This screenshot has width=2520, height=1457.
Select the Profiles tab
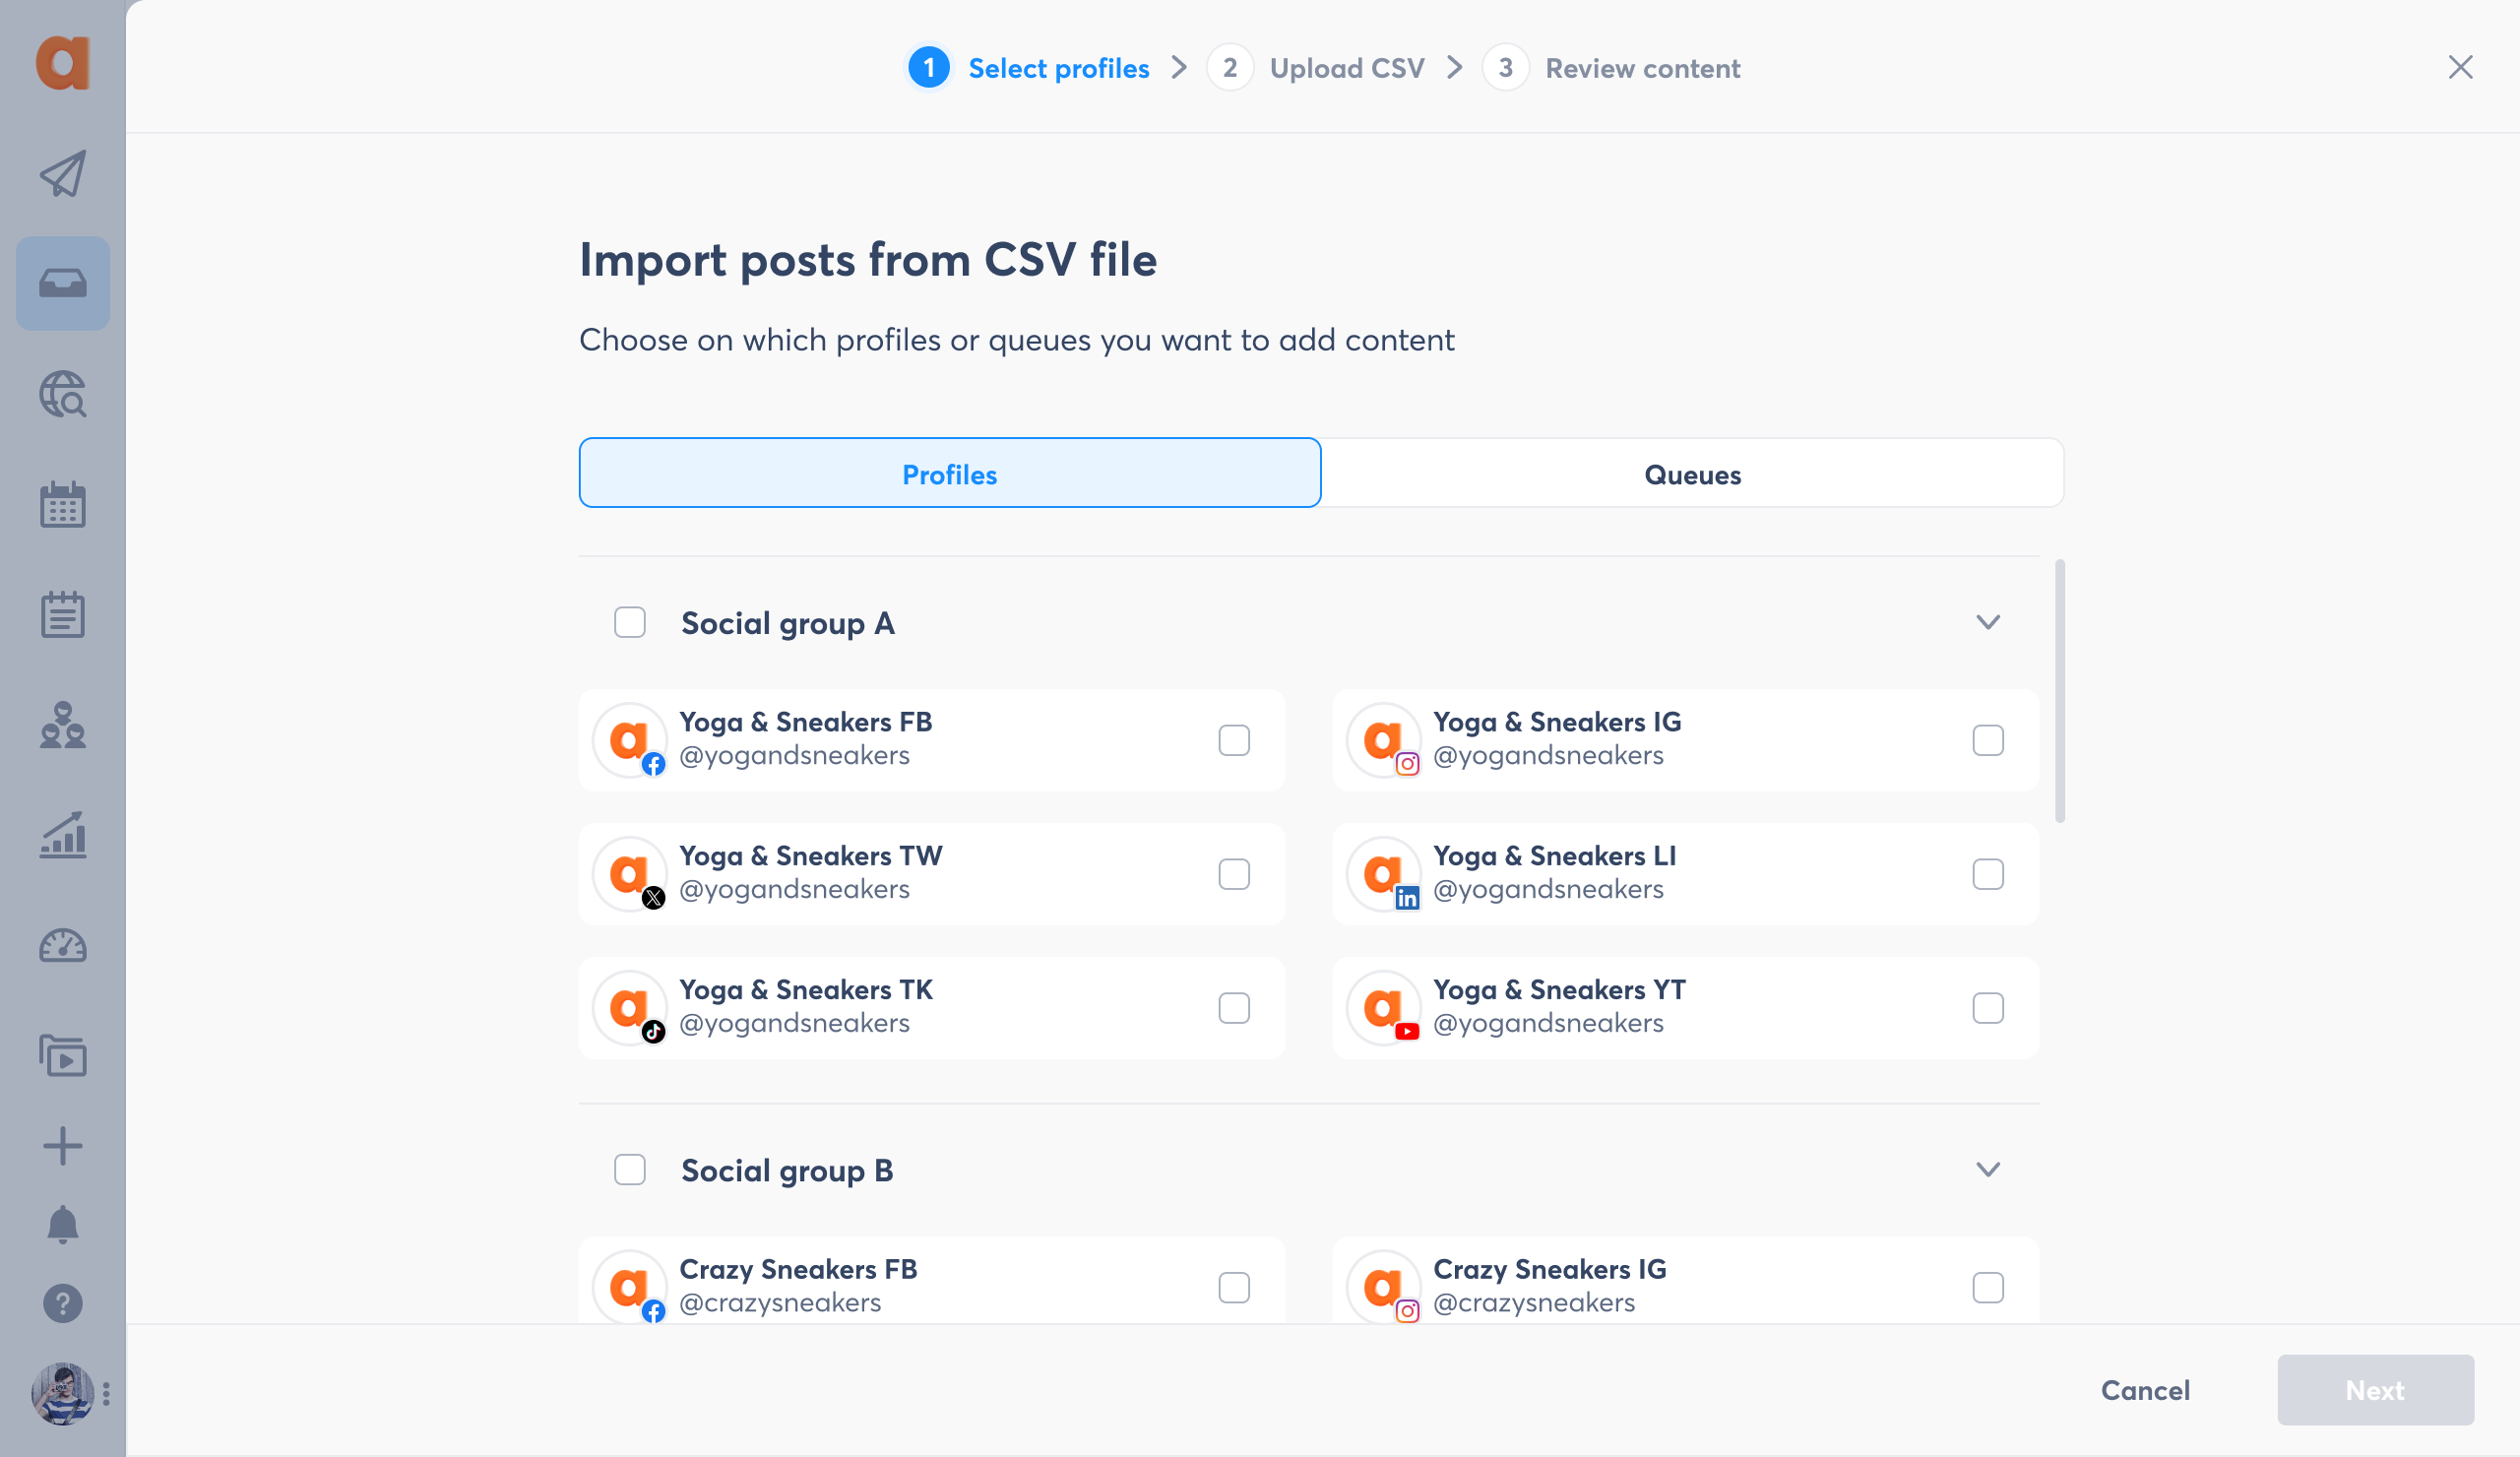pyautogui.click(x=949, y=474)
